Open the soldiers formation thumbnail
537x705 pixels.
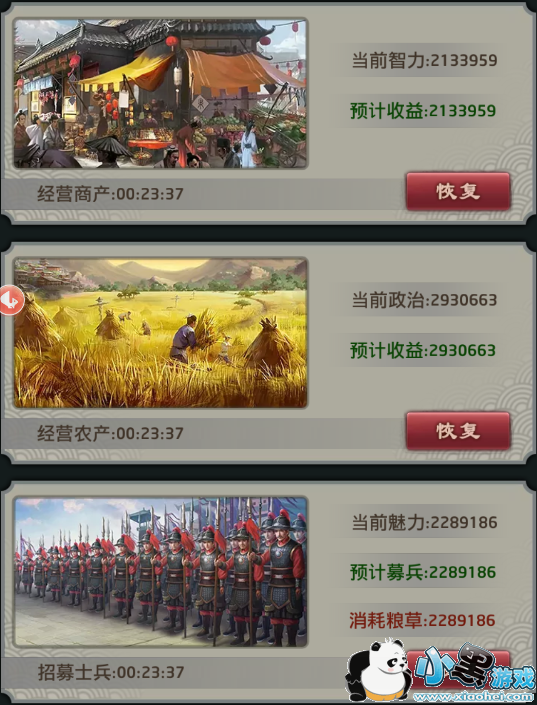pyautogui.click(x=161, y=572)
